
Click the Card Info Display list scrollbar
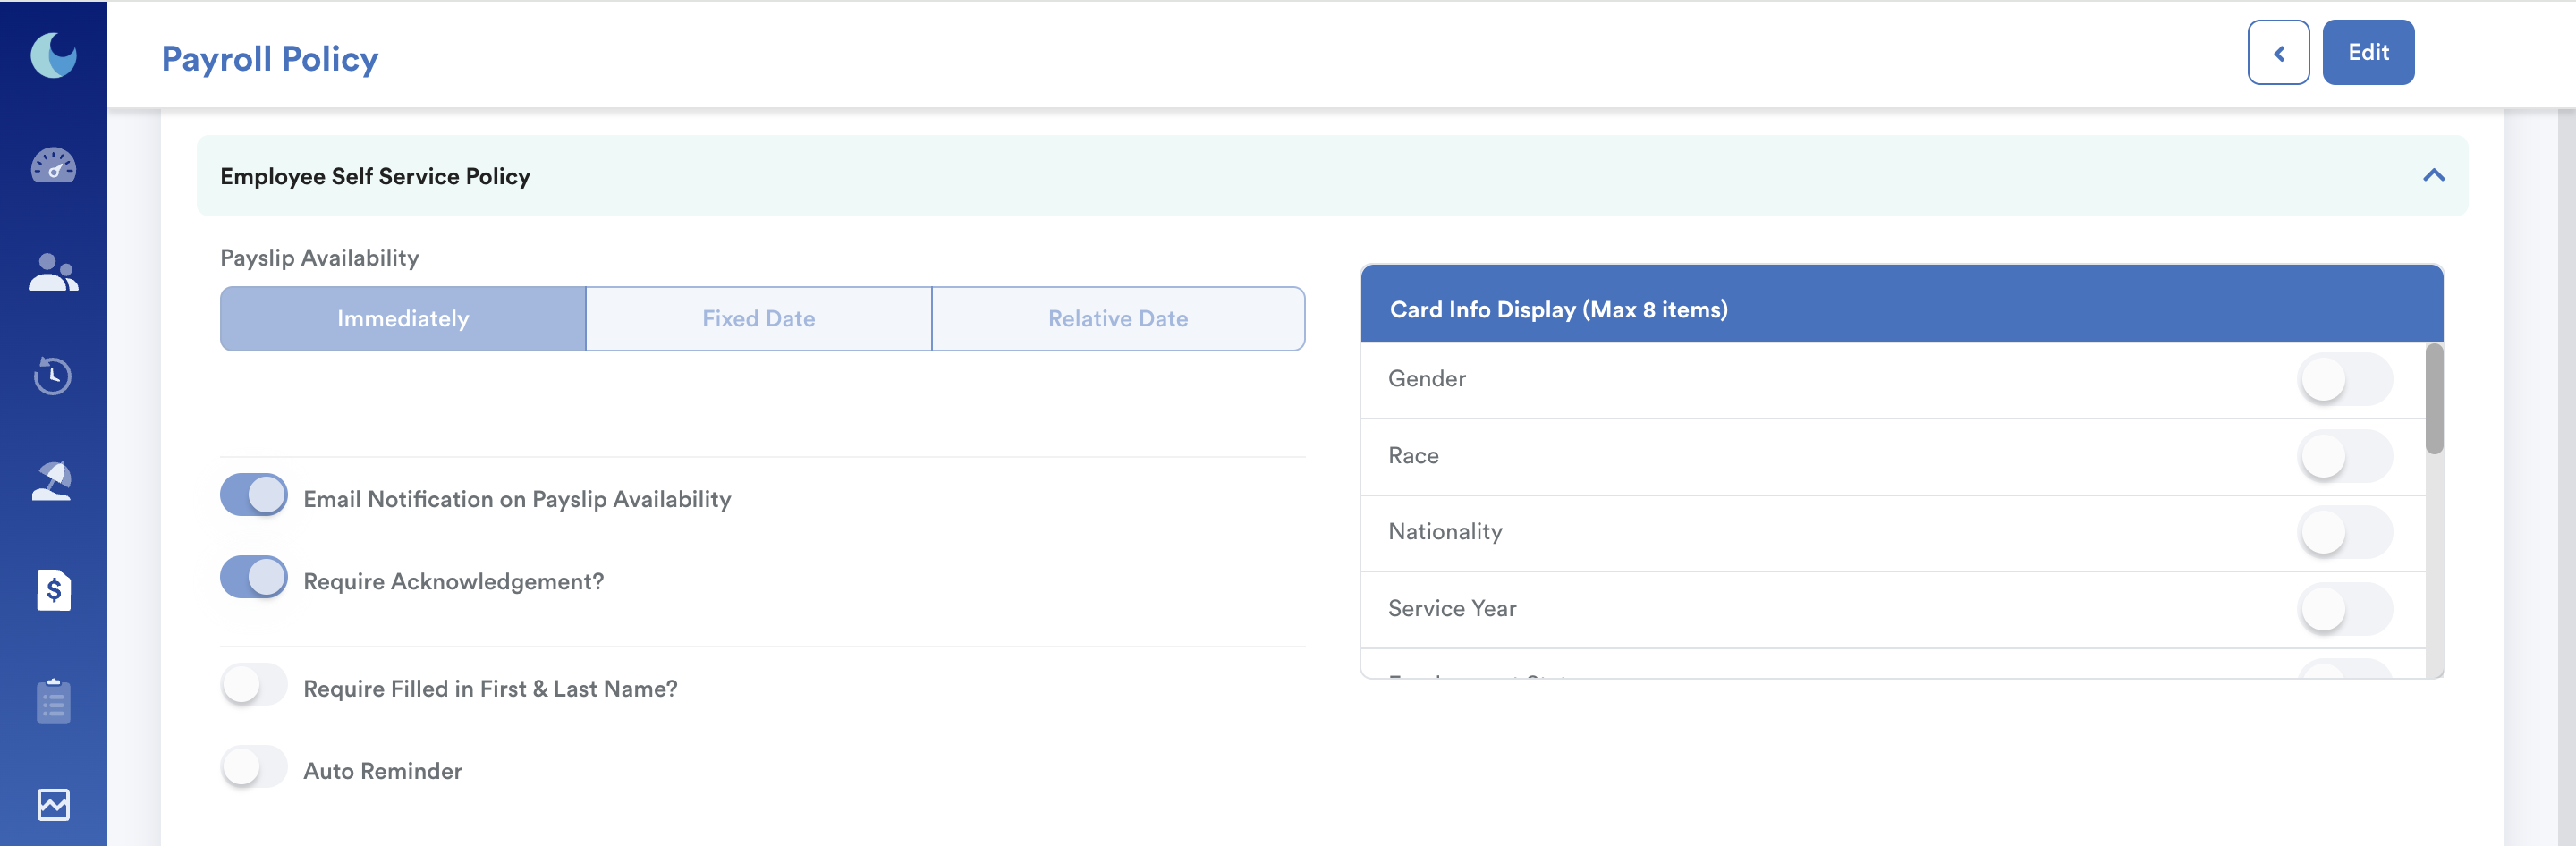click(x=2434, y=399)
